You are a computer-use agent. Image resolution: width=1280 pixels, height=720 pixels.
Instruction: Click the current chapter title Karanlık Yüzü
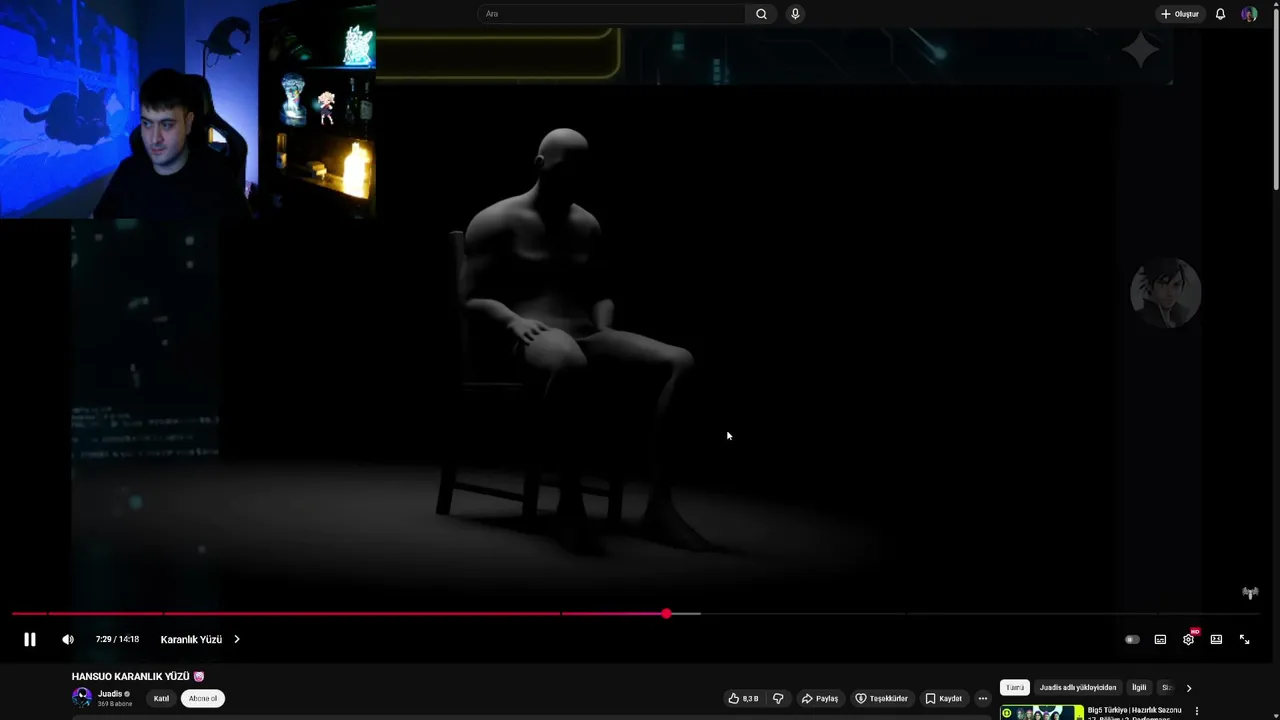[x=191, y=639]
